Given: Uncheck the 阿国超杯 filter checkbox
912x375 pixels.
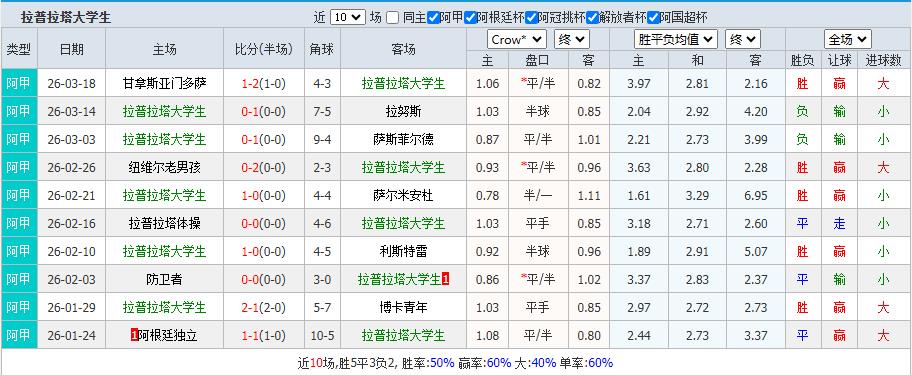Looking at the screenshot, I should pos(654,17).
